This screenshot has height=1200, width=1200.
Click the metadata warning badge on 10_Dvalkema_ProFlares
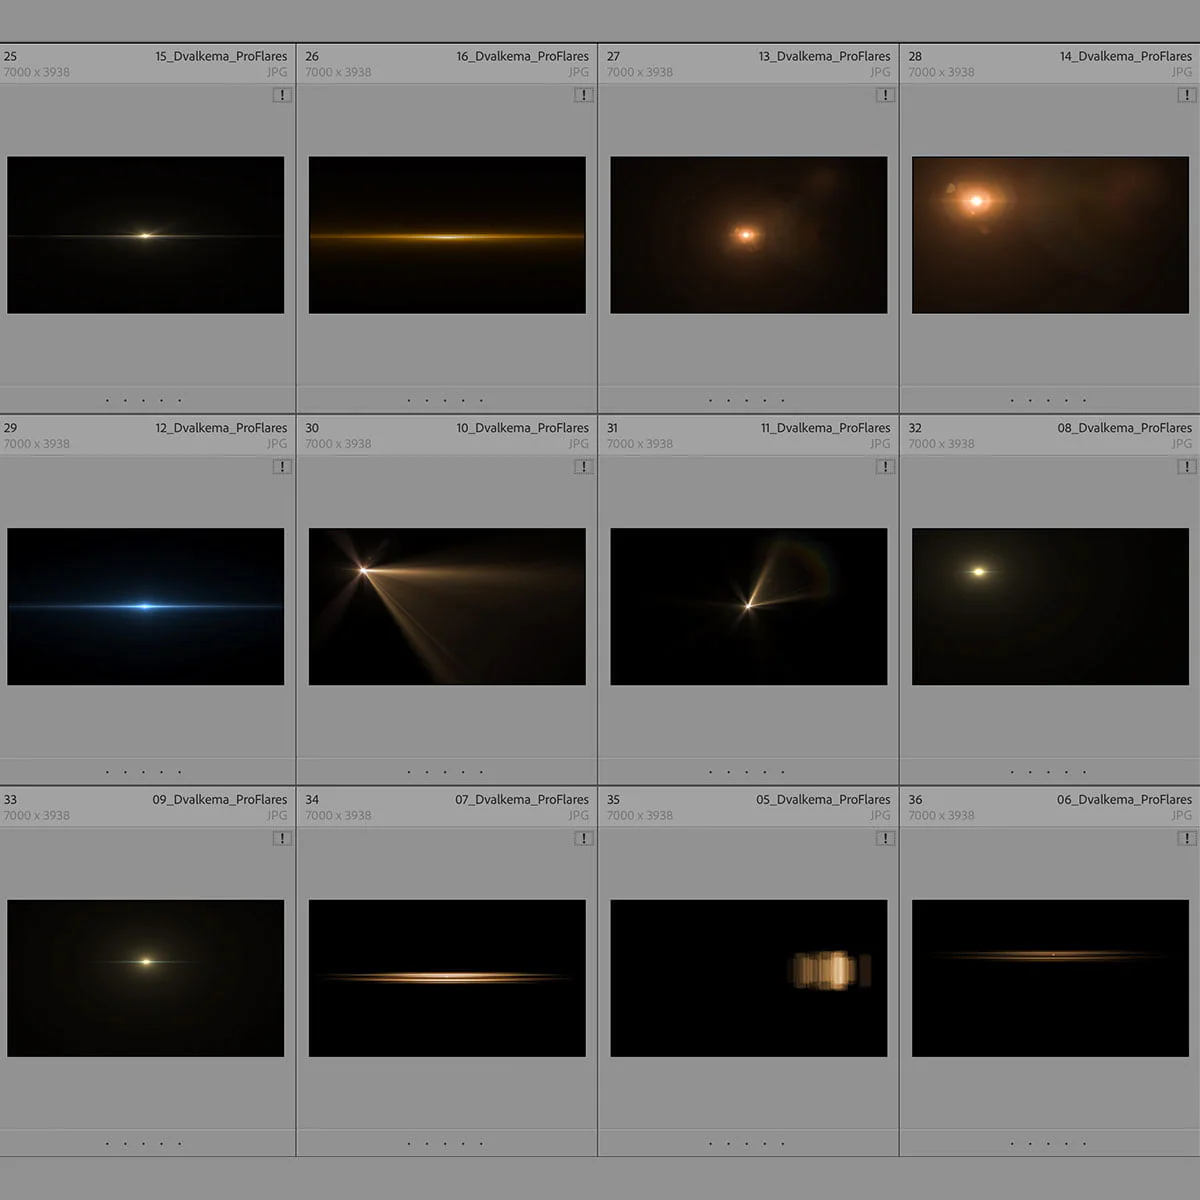tap(584, 467)
